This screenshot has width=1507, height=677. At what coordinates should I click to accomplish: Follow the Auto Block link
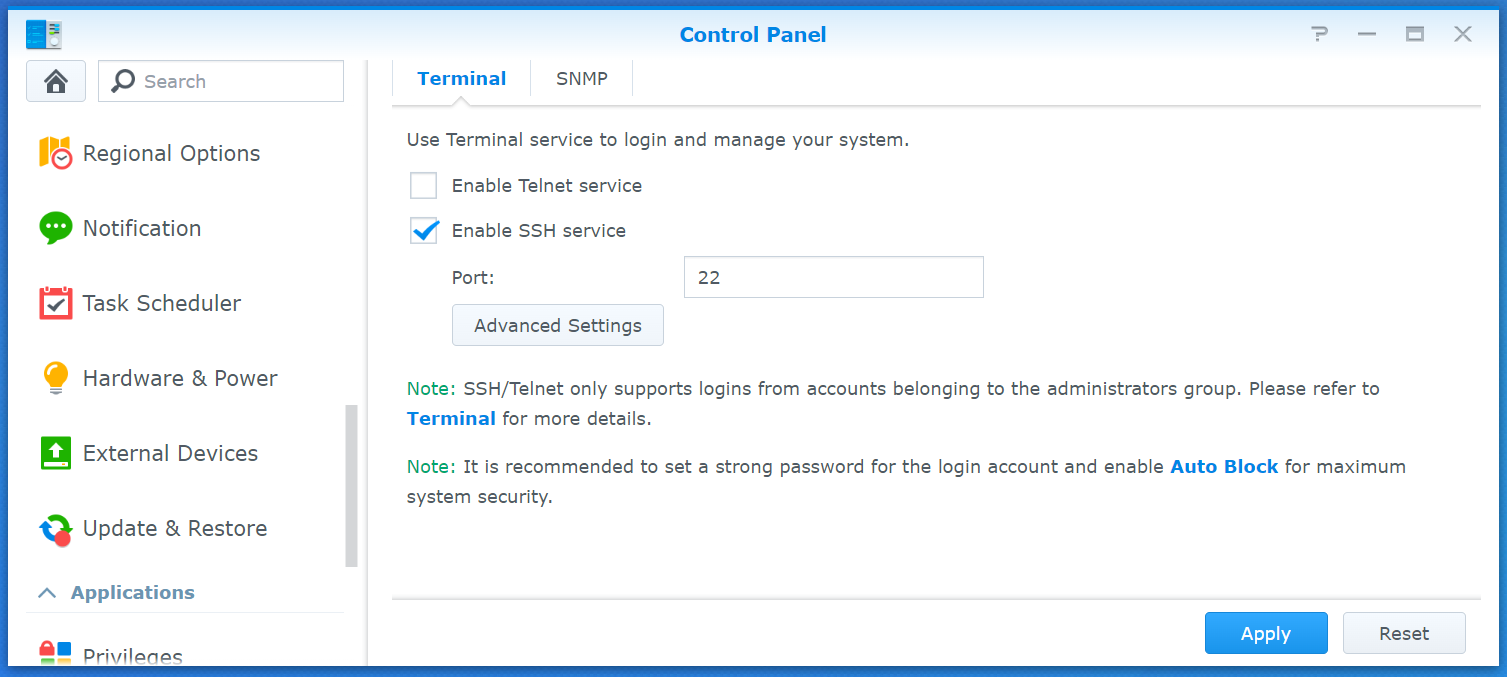click(x=1224, y=467)
